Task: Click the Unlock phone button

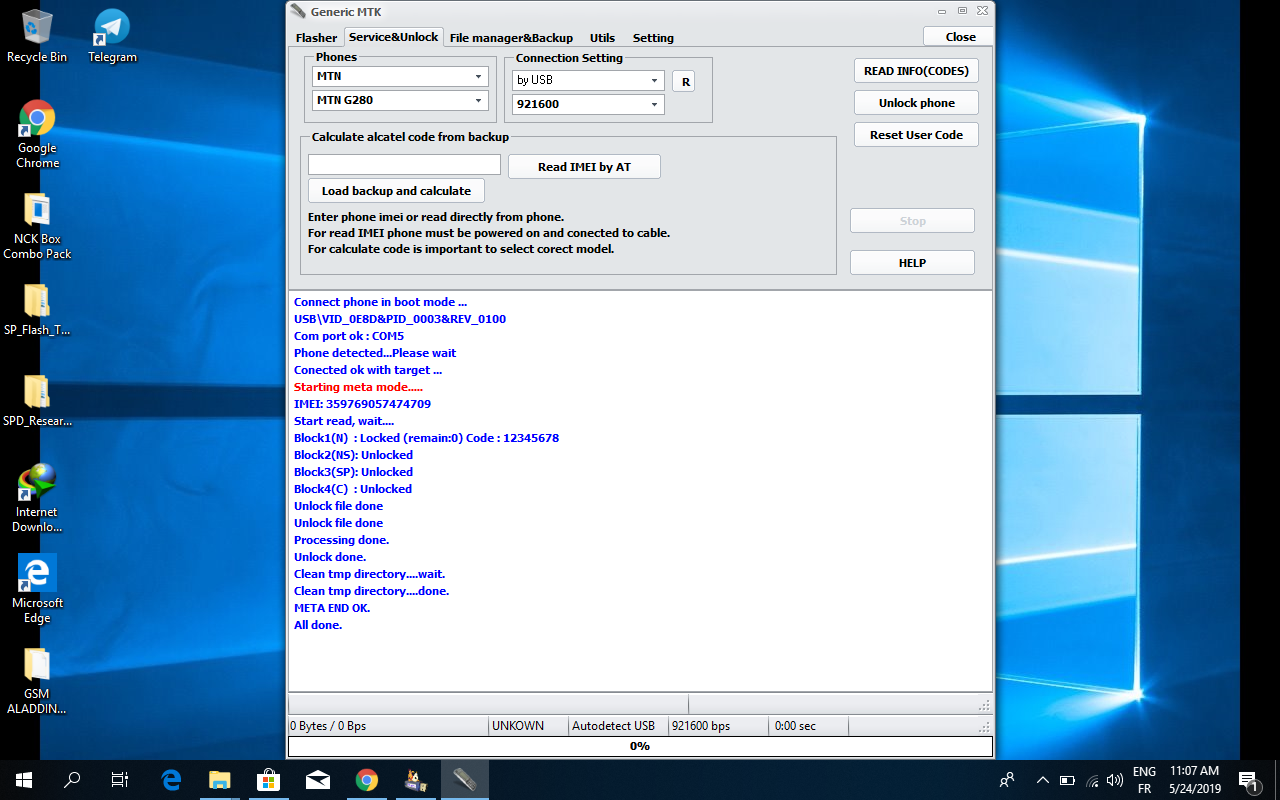Action: (915, 102)
